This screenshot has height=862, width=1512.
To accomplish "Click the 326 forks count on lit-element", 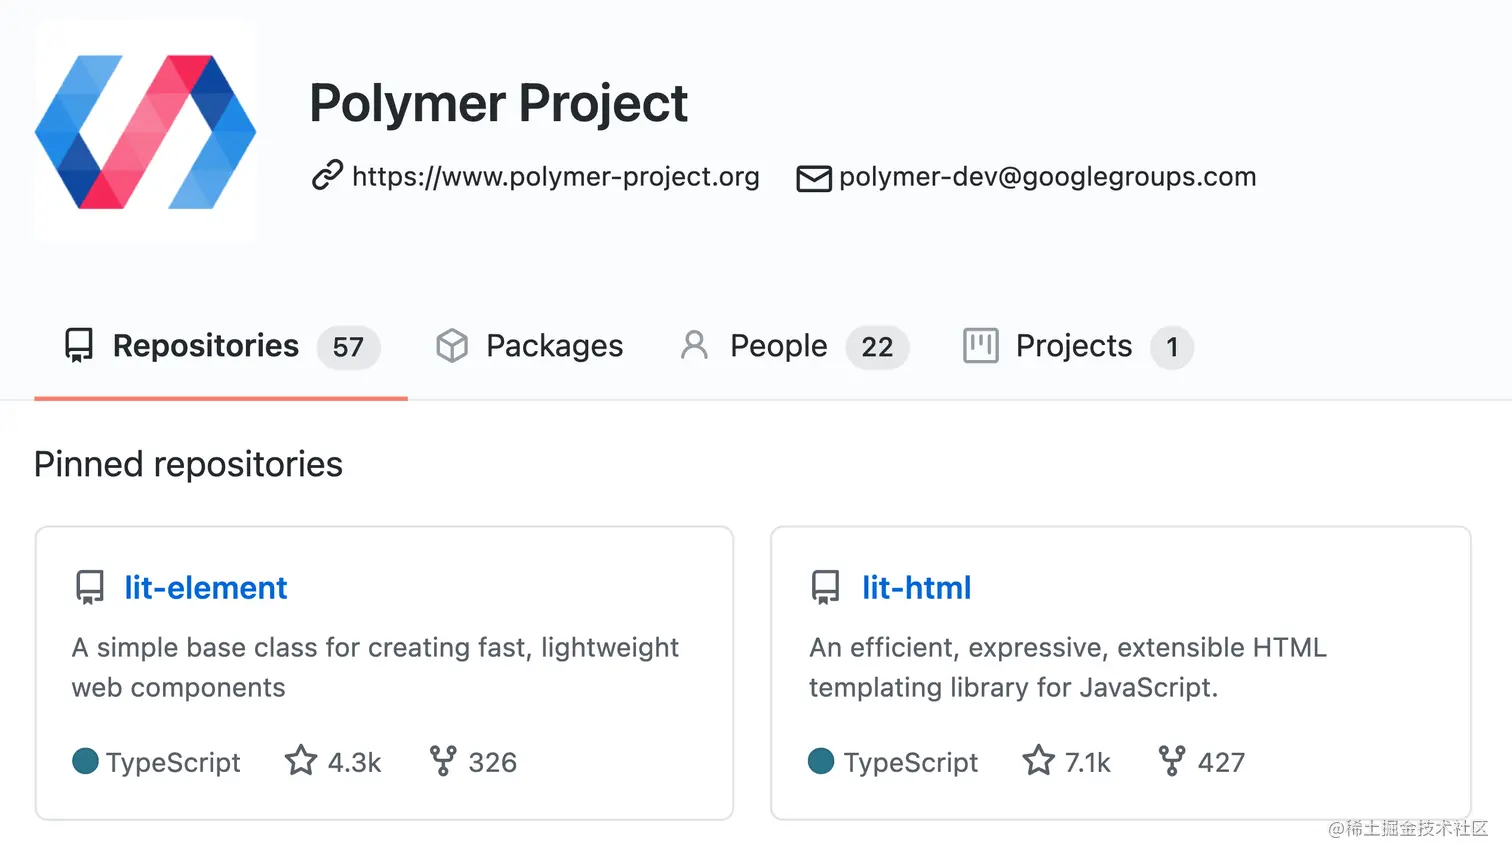I will coord(492,763).
